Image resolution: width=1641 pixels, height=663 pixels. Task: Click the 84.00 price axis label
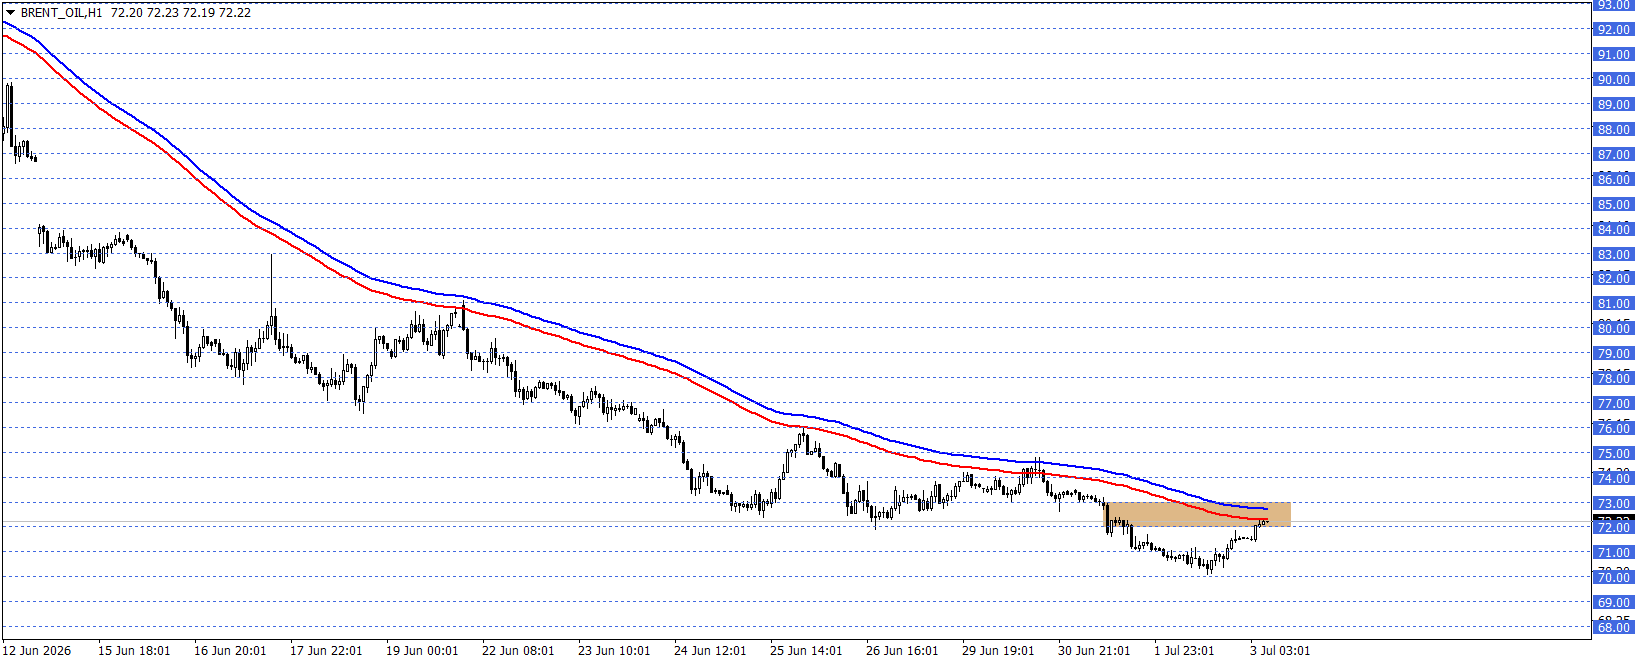pyautogui.click(x=1613, y=230)
